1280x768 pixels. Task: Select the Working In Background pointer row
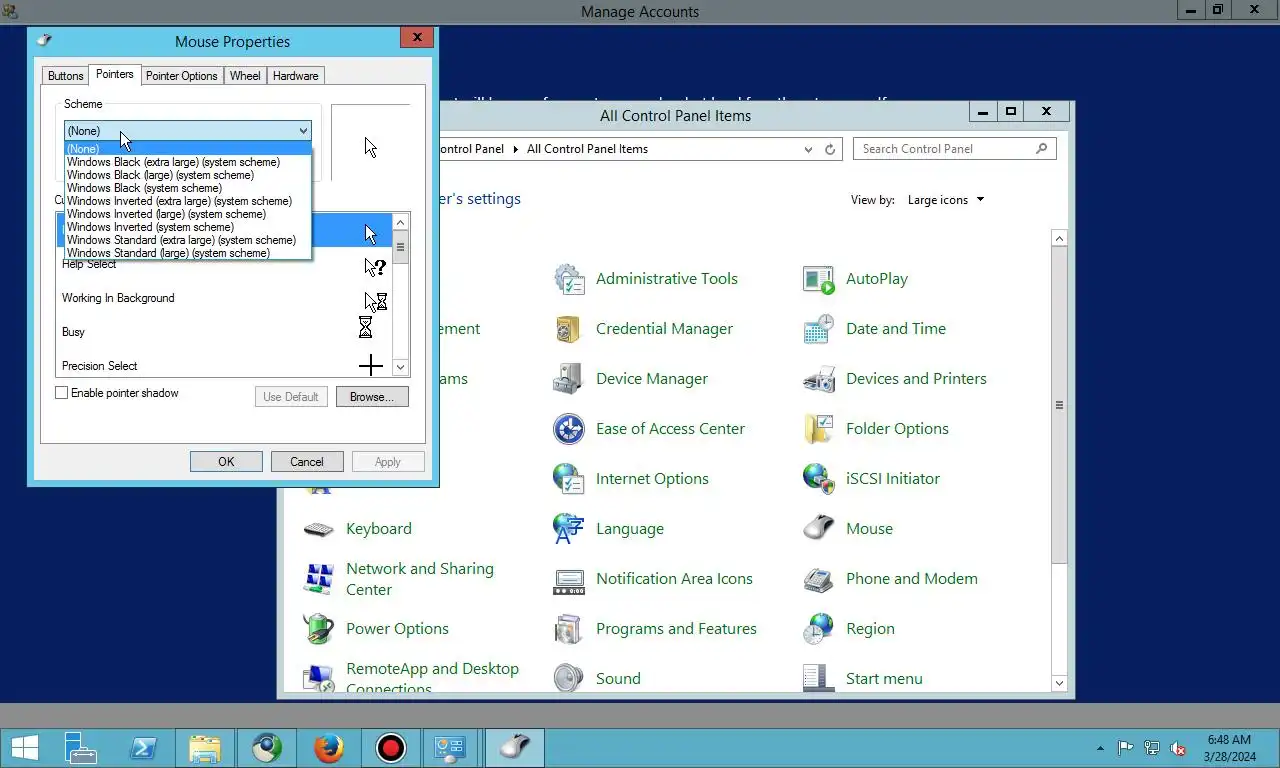point(225,298)
